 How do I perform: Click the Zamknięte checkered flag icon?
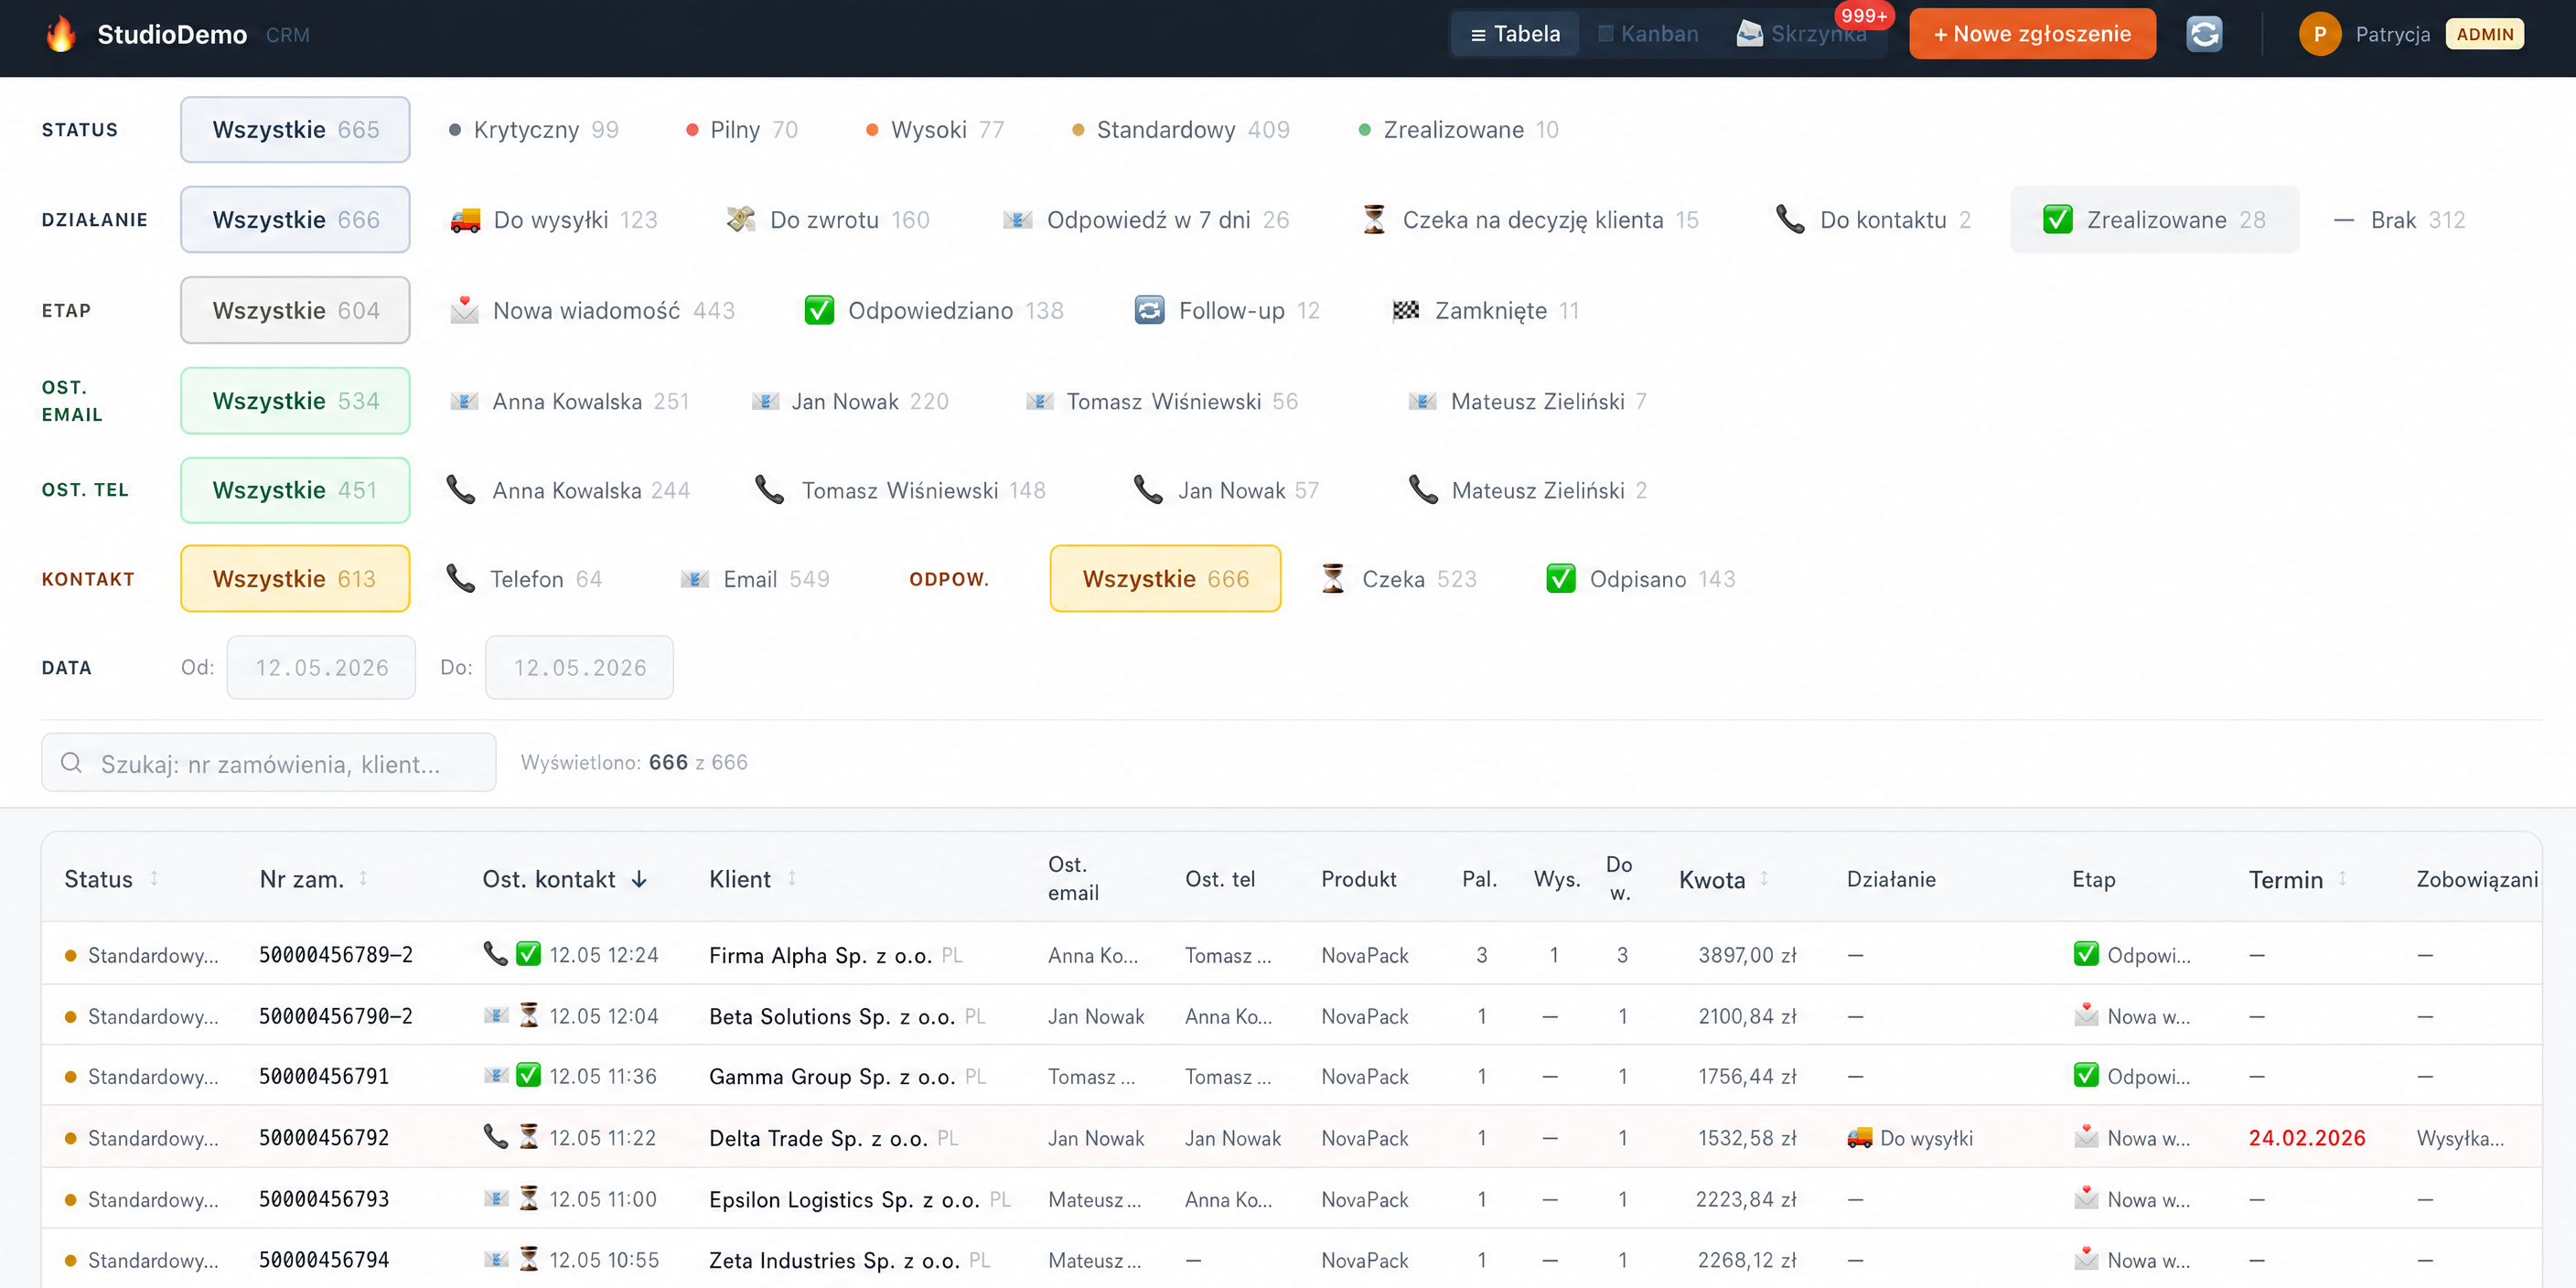tap(1406, 310)
